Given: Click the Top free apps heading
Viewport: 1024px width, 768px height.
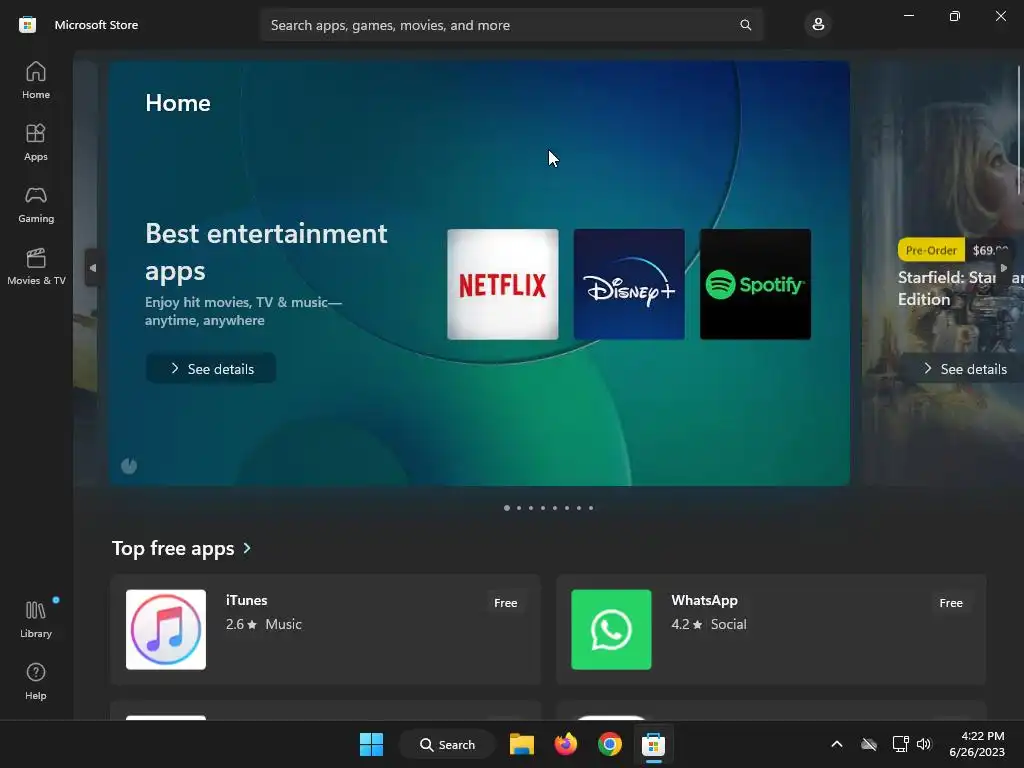Looking at the screenshot, I should 173,549.
